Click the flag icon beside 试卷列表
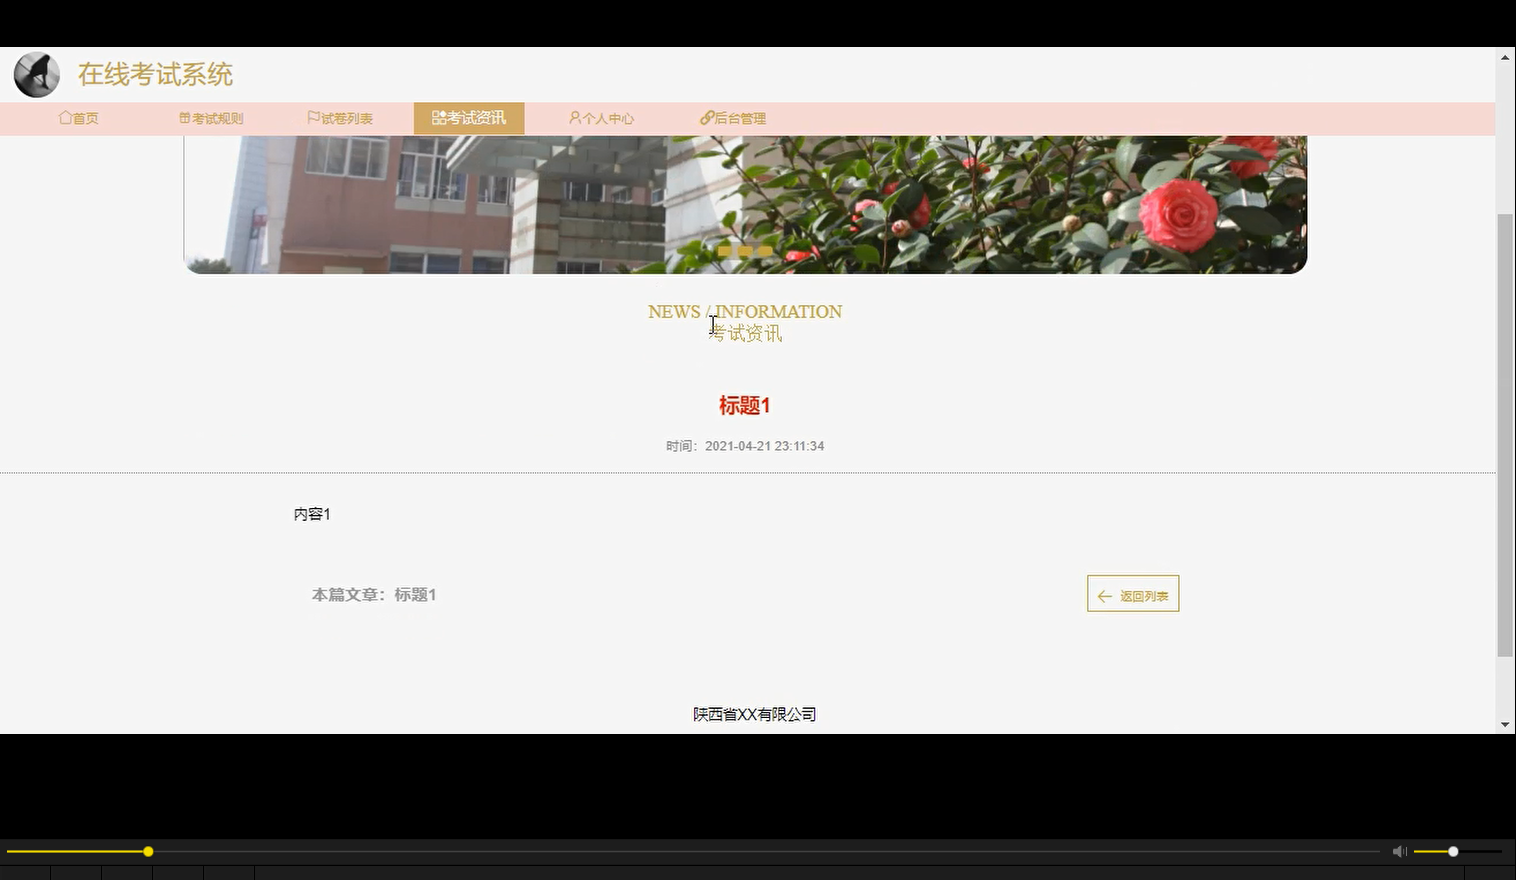 313,117
